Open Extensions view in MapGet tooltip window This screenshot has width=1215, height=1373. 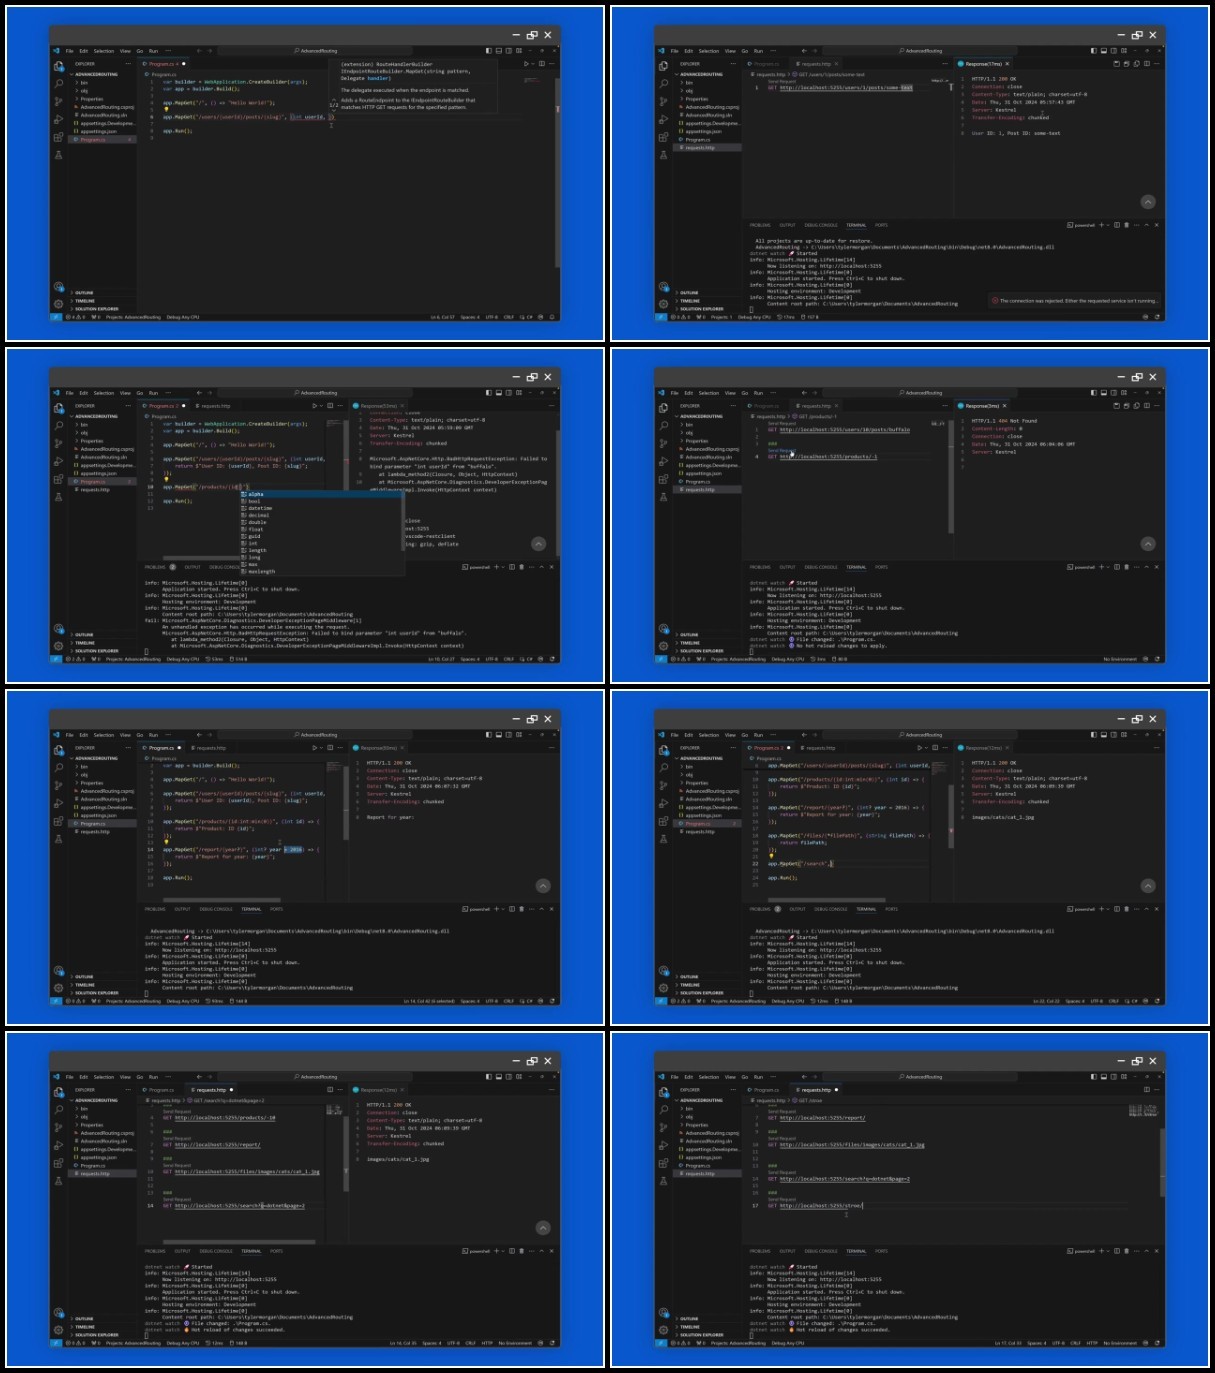pyautogui.click(x=58, y=137)
